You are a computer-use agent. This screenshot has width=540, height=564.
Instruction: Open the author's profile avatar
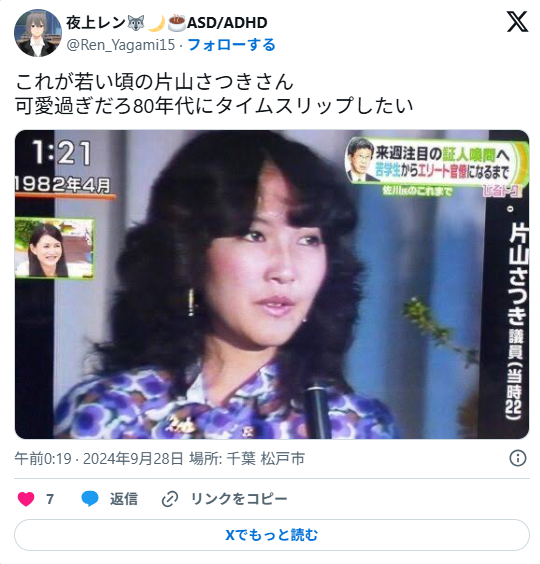38,33
